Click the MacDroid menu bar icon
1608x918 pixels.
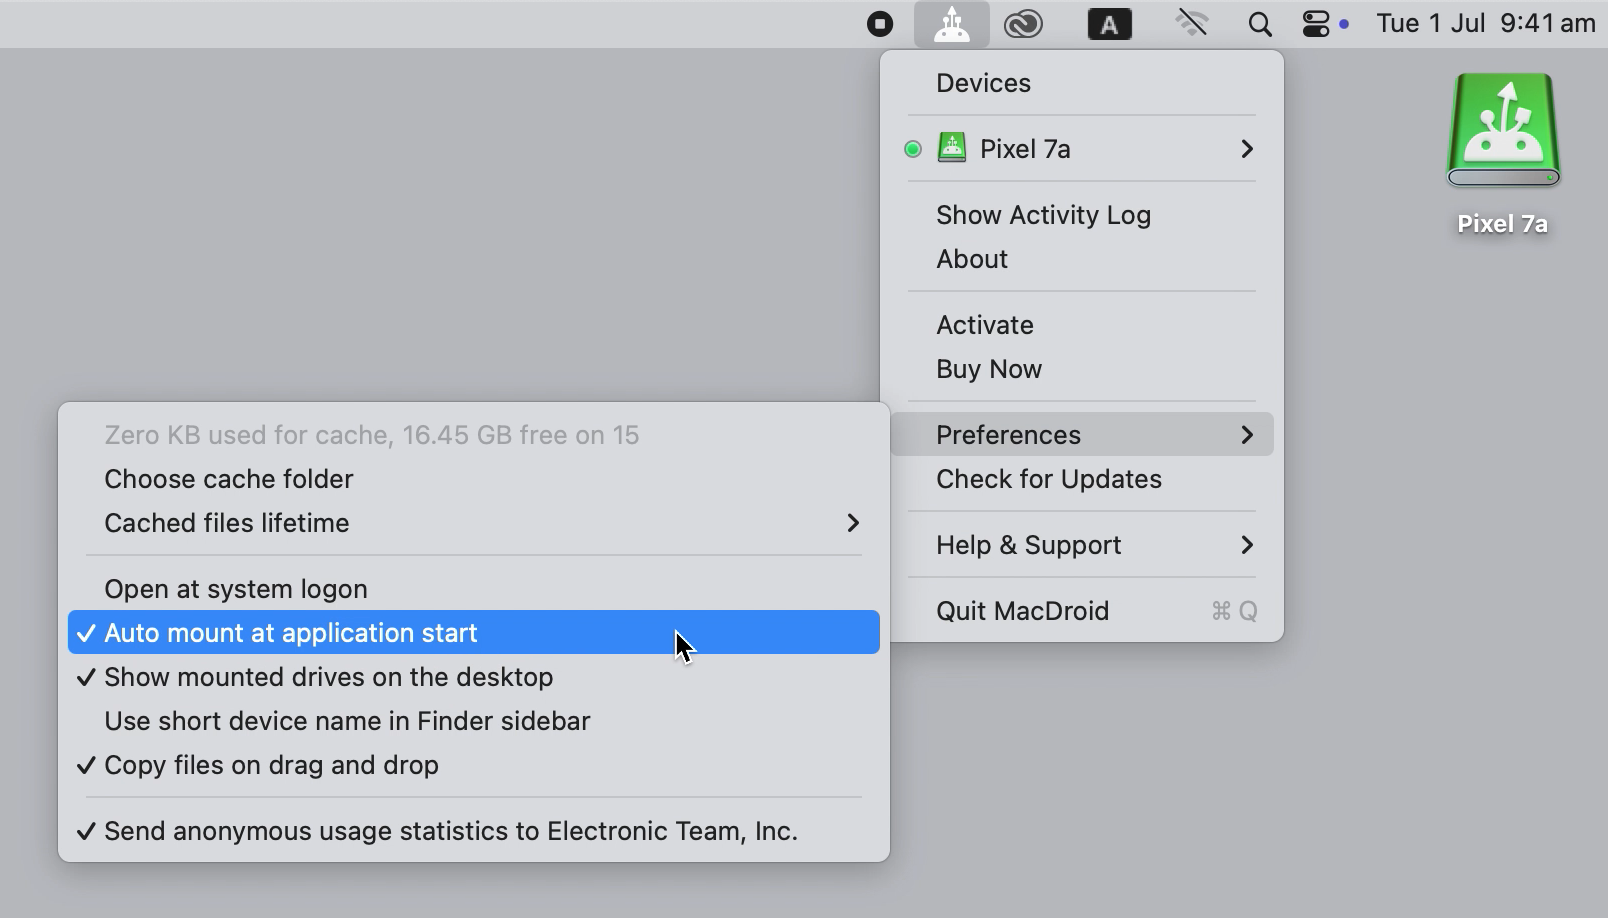(x=951, y=24)
